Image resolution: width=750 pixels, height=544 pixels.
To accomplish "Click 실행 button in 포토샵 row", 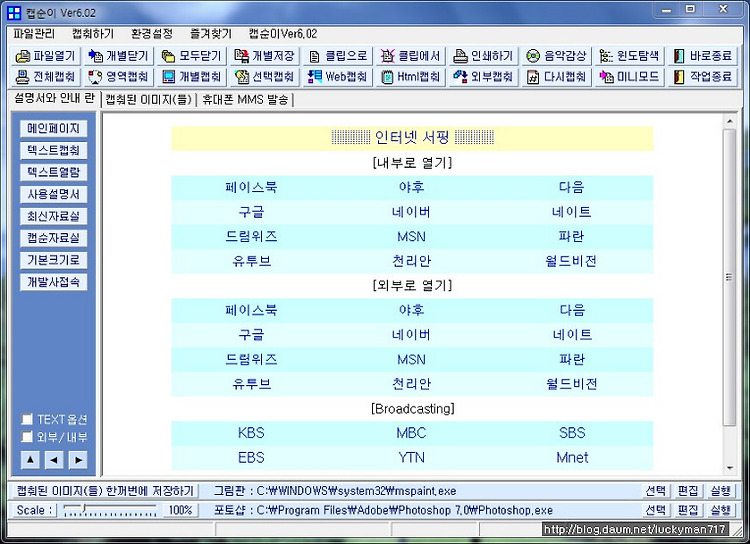I will (x=720, y=510).
